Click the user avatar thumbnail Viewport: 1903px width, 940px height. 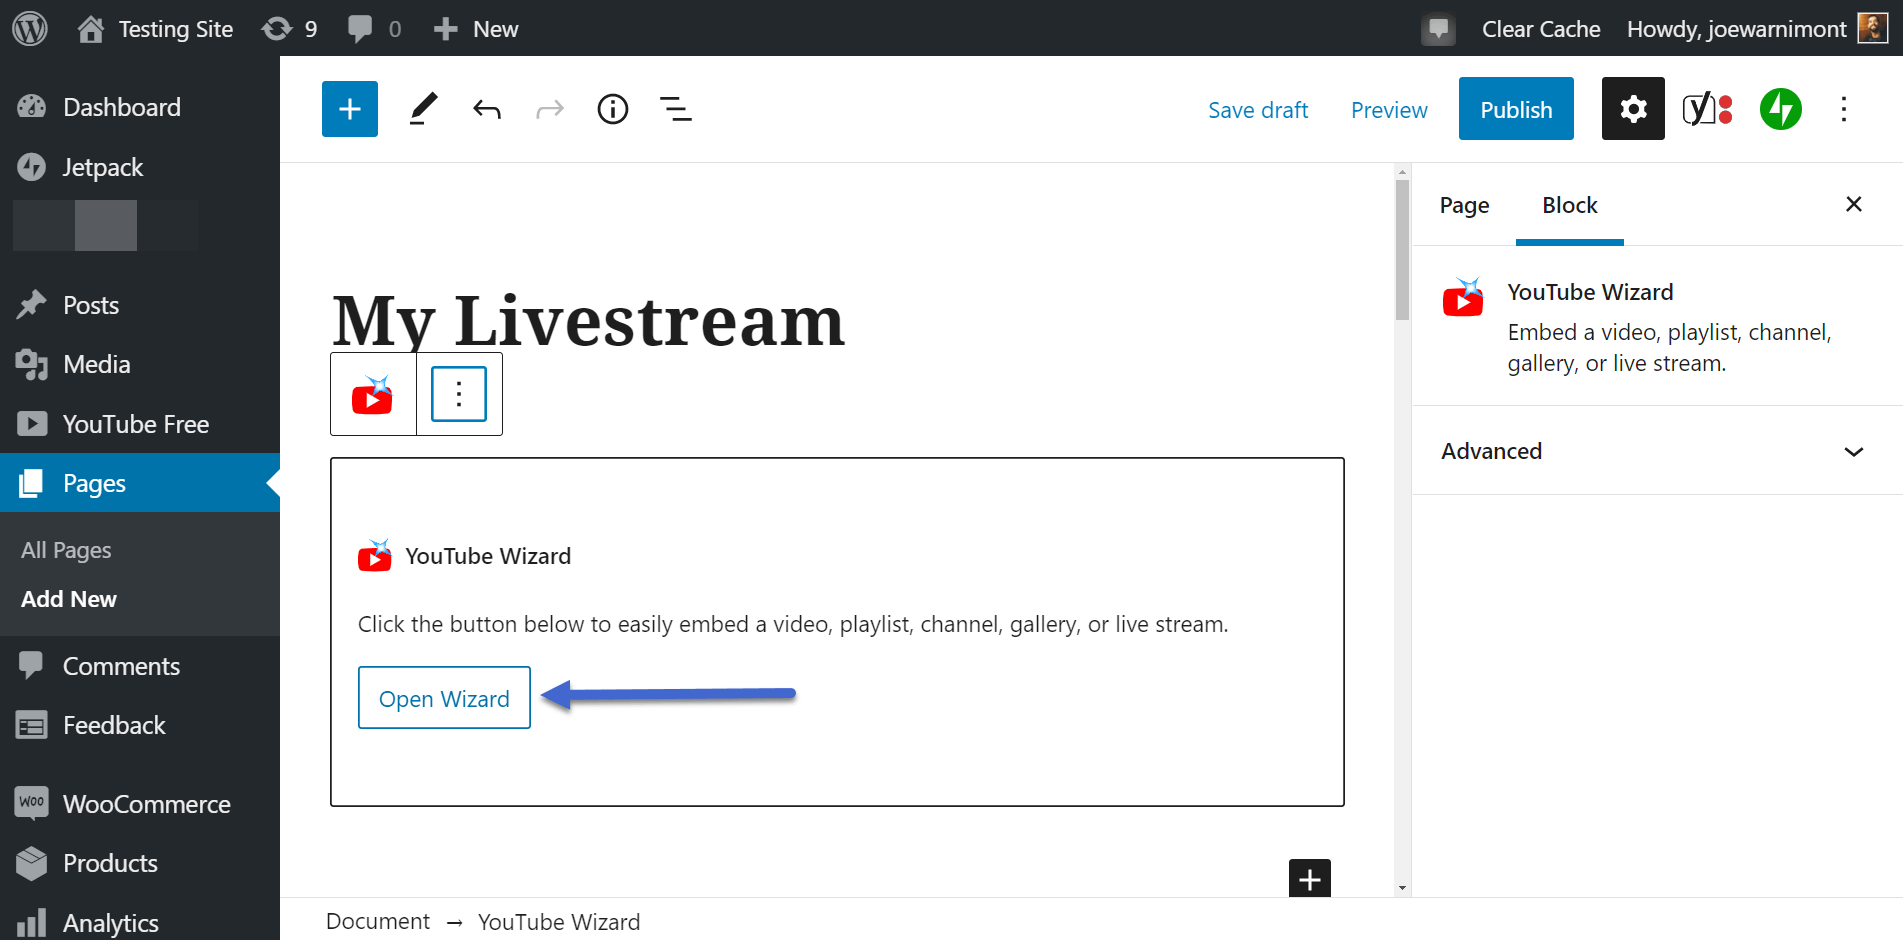[1872, 28]
